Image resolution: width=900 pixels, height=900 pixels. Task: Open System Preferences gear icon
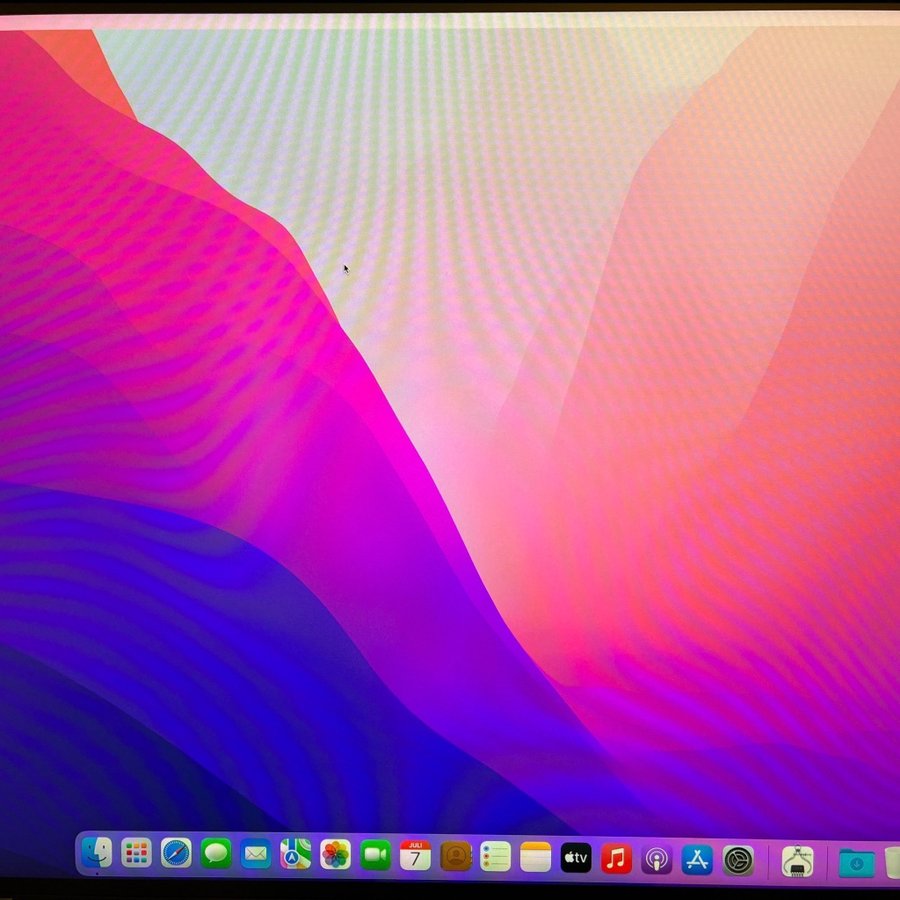tap(738, 860)
